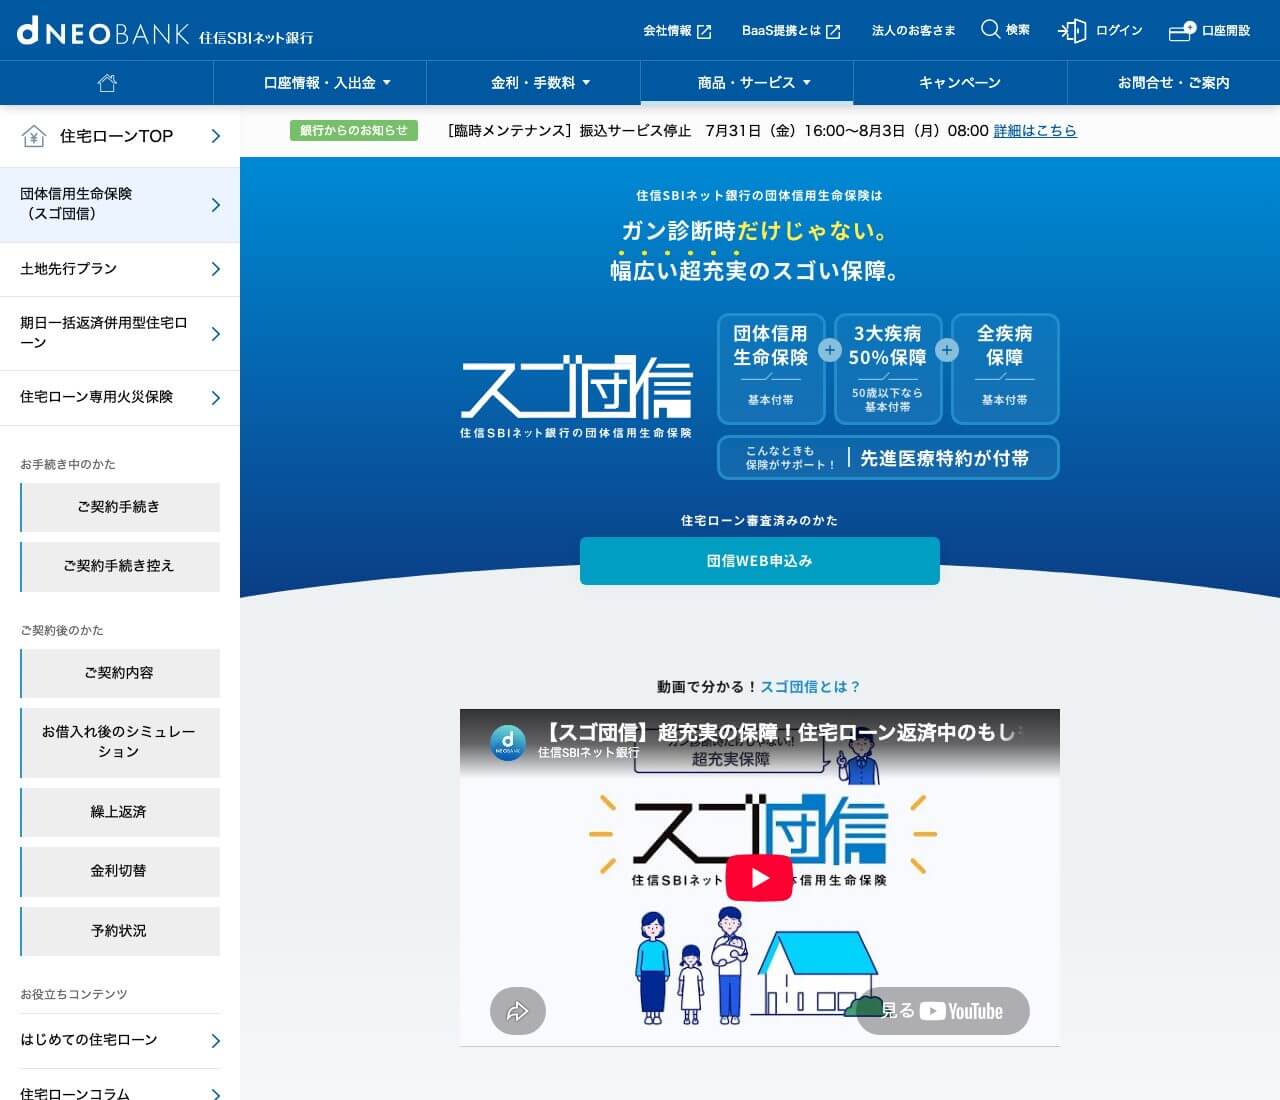Click the ログイン text in the header
The width and height of the screenshot is (1280, 1100).
(x=1119, y=31)
